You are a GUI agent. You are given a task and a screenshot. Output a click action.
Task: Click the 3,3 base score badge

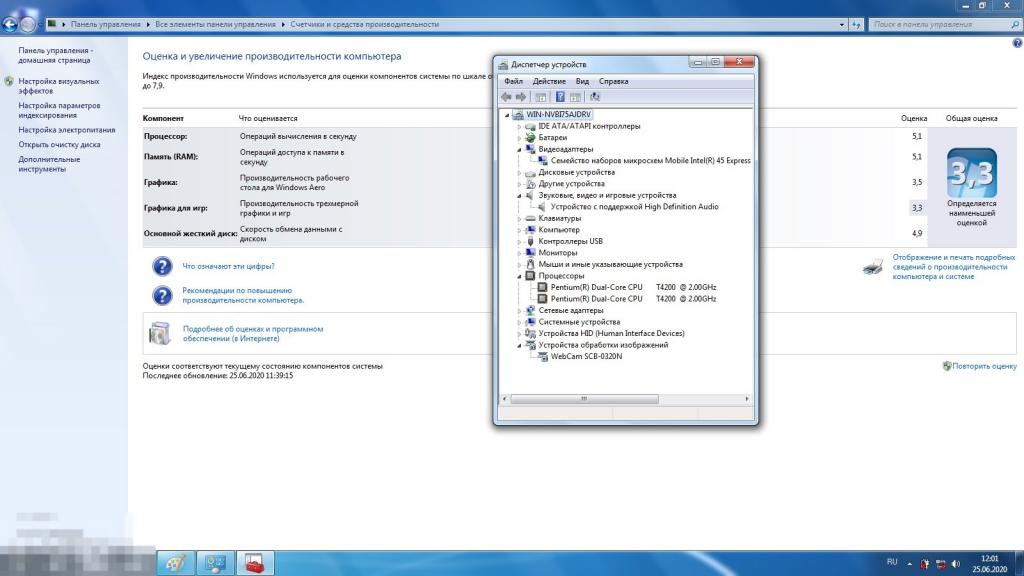pyautogui.click(x=972, y=173)
